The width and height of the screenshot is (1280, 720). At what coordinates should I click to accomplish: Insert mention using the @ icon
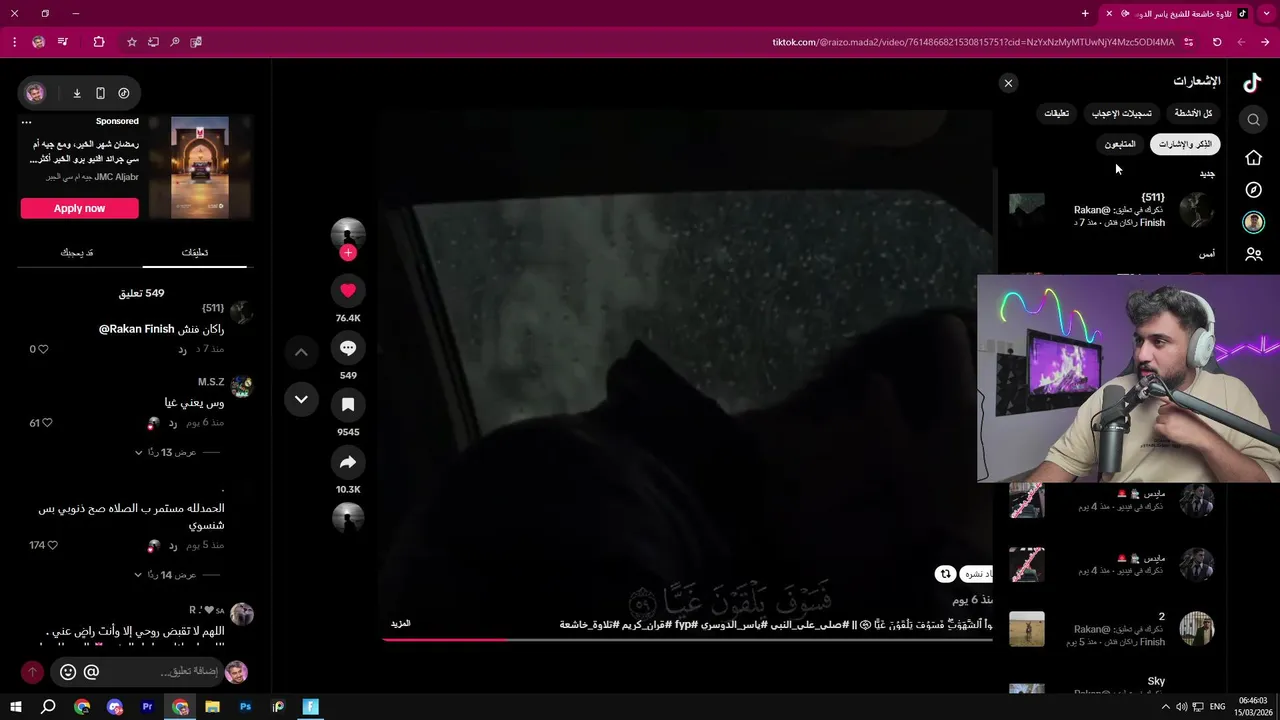click(91, 672)
